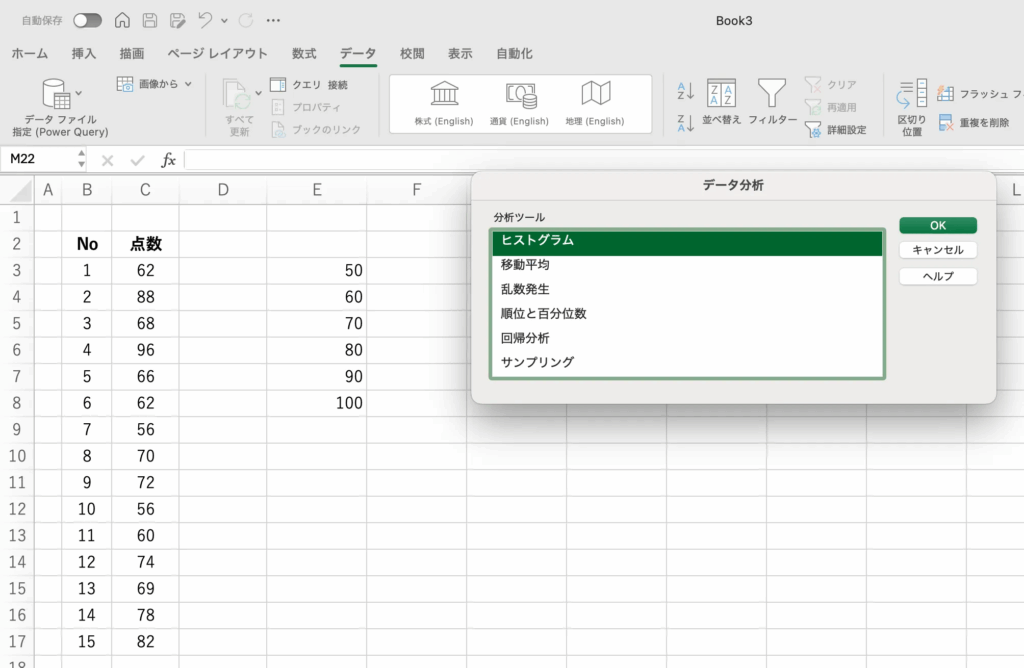The height and width of the screenshot is (668, 1024).
Task: Expand the 画像から dropdown arrow
Action: coord(188,84)
